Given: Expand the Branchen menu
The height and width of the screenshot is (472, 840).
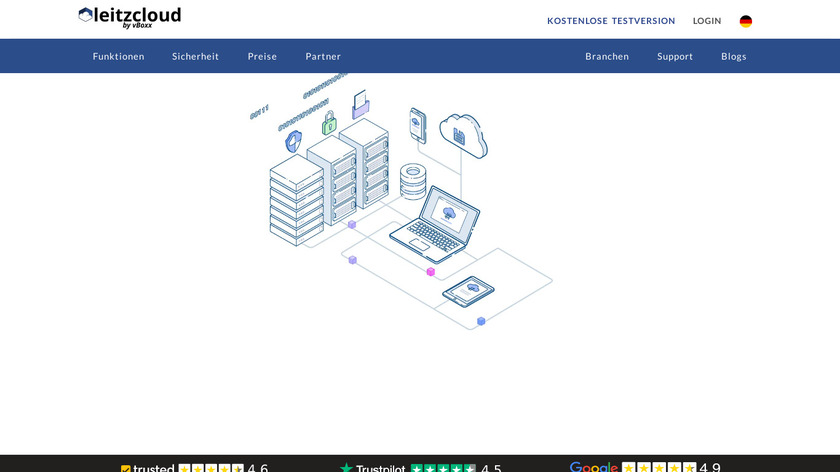Looking at the screenshot, I should [607, 57].
